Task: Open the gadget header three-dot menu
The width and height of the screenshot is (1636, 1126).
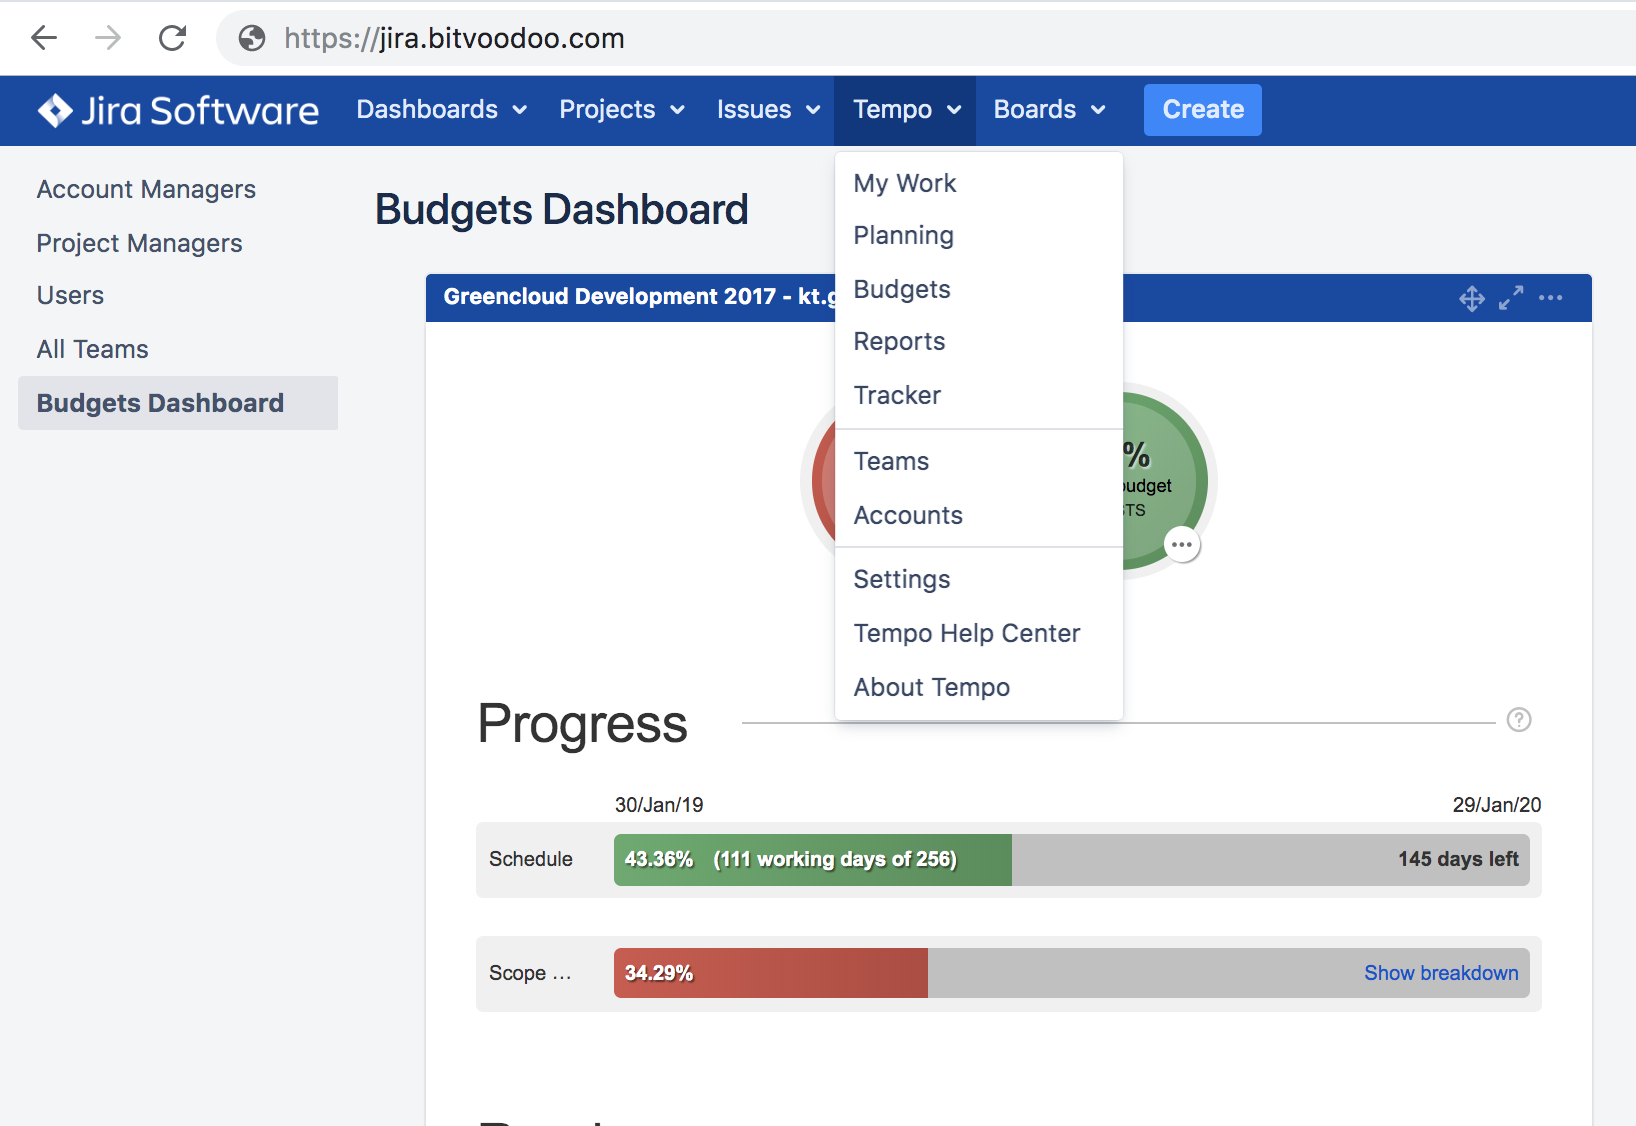Action: tap(1551, 298)
